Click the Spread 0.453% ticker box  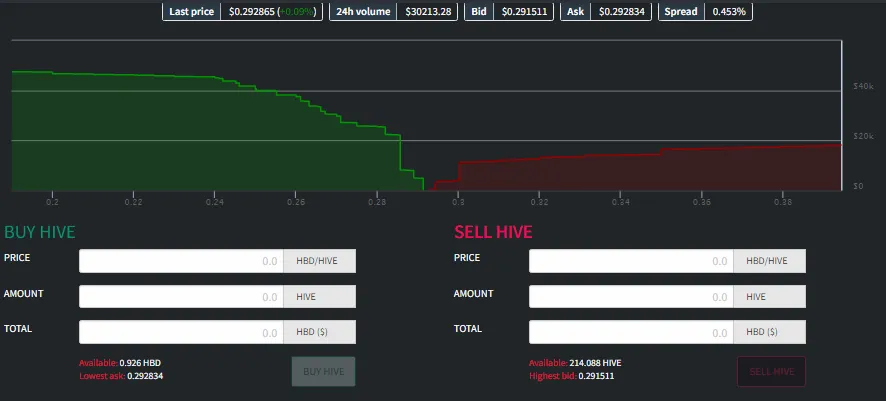(x=705, y=11)
